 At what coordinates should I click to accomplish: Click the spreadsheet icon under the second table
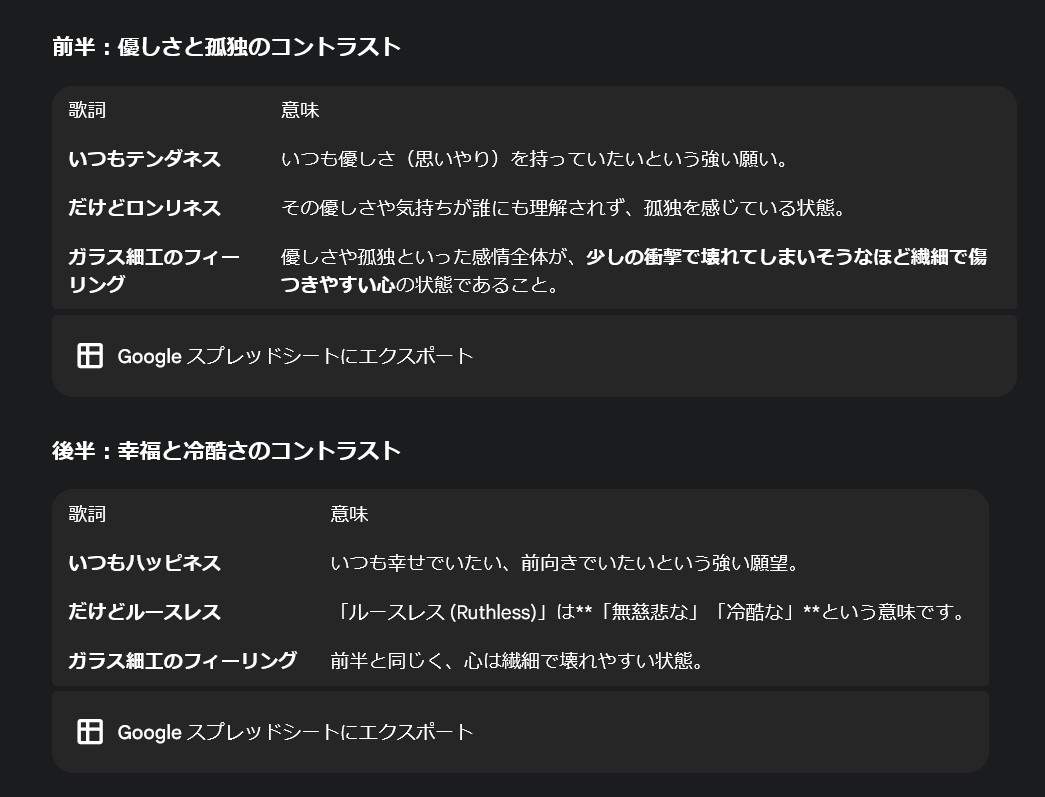click(x=90, y=732)
